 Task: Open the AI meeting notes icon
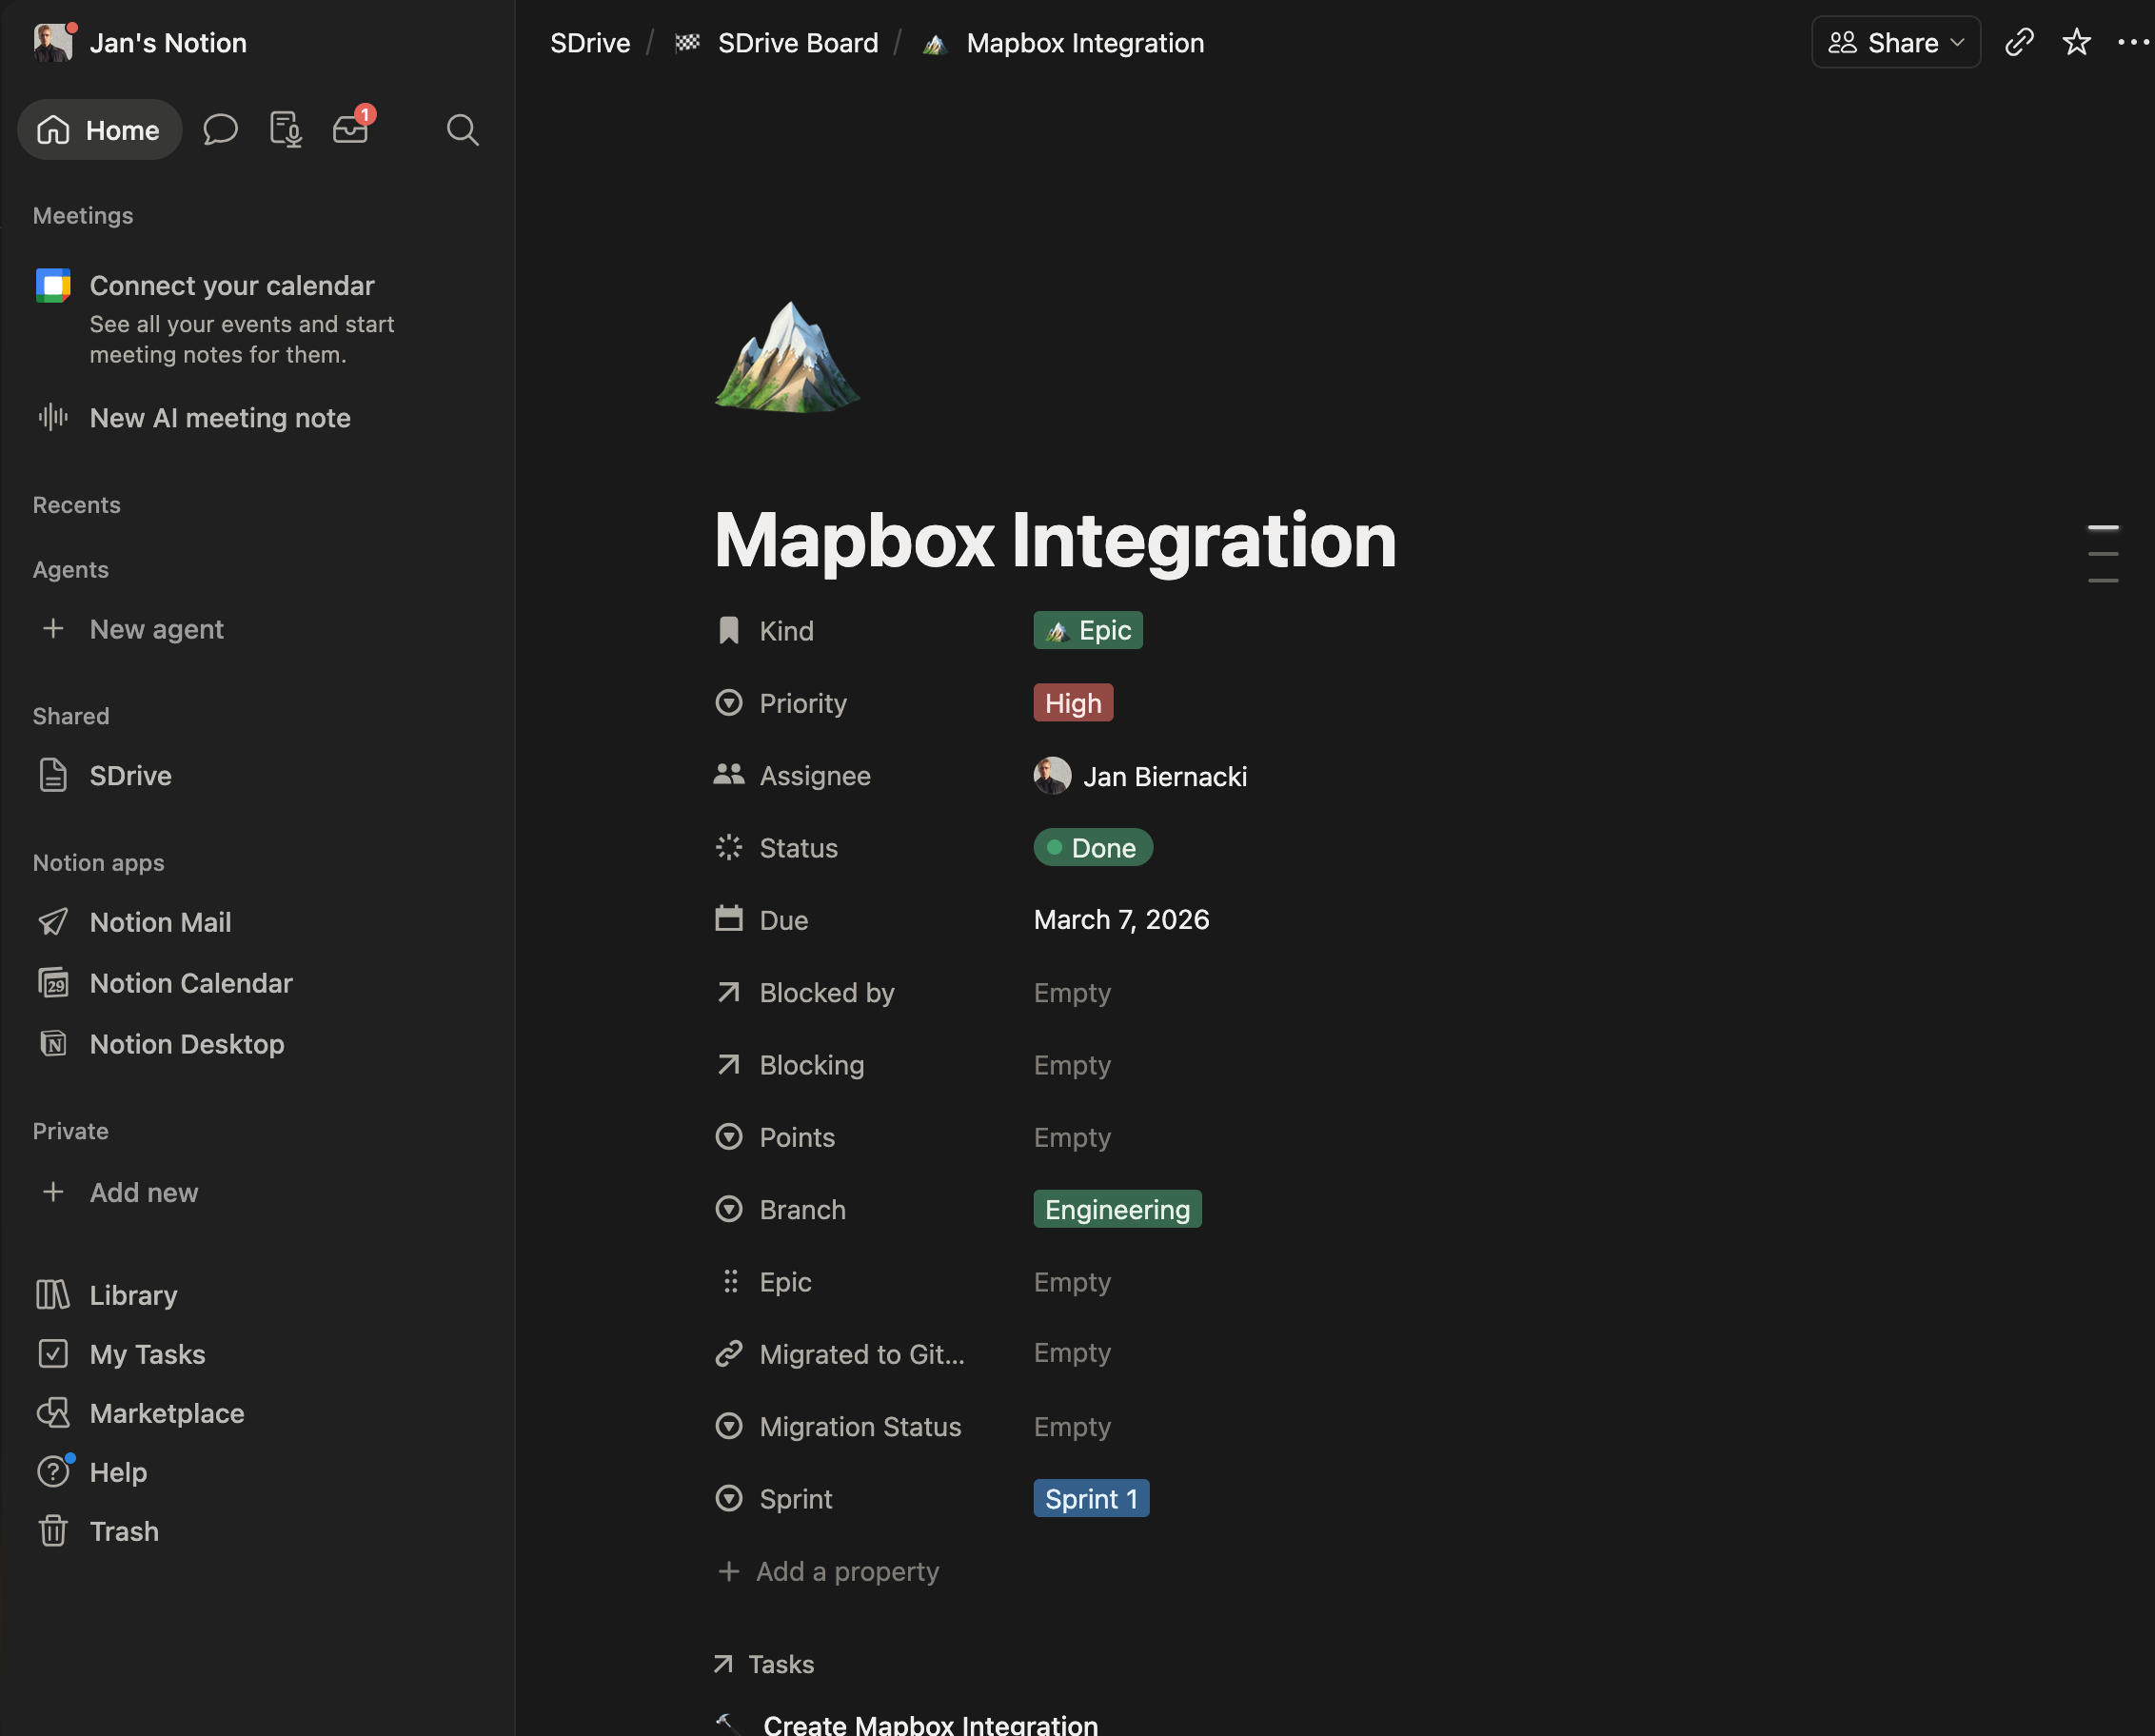[286, 130]
